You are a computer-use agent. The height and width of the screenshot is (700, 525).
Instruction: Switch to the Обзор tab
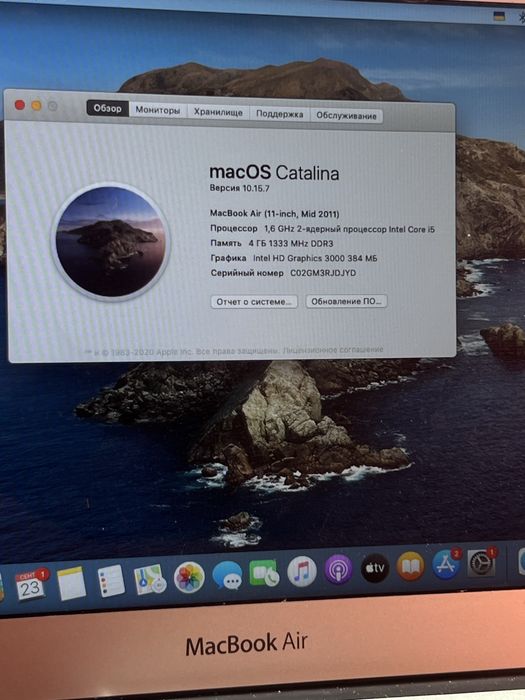click(x=108, y=108)
